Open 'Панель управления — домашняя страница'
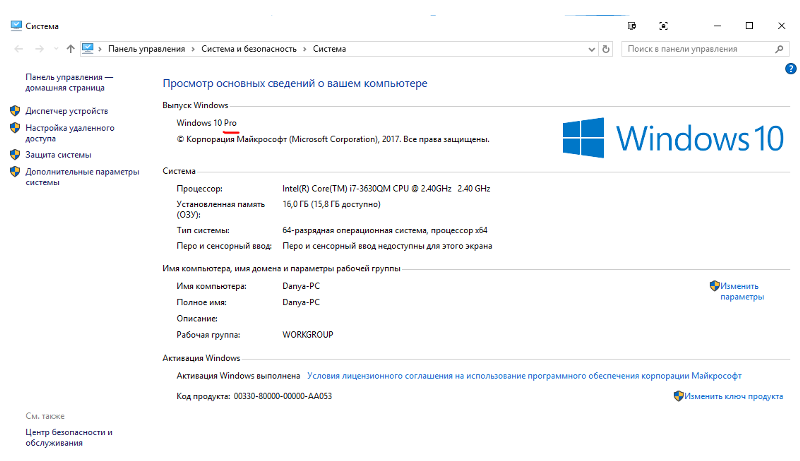This screenshot has height=461, width=800. (x=69, y=82)
